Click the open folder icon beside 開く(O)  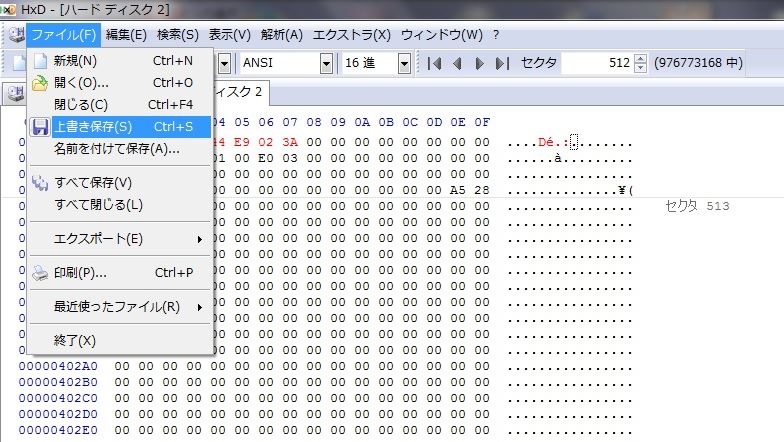pyautogui.click(x=40, y=82)
